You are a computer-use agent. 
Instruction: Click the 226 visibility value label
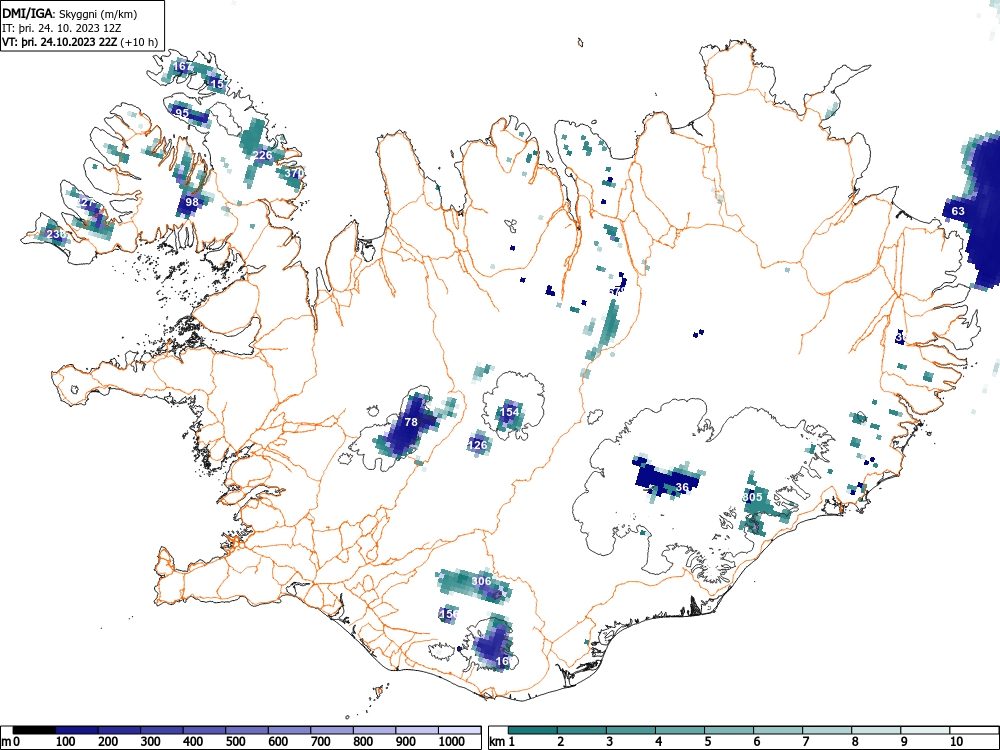263,155
